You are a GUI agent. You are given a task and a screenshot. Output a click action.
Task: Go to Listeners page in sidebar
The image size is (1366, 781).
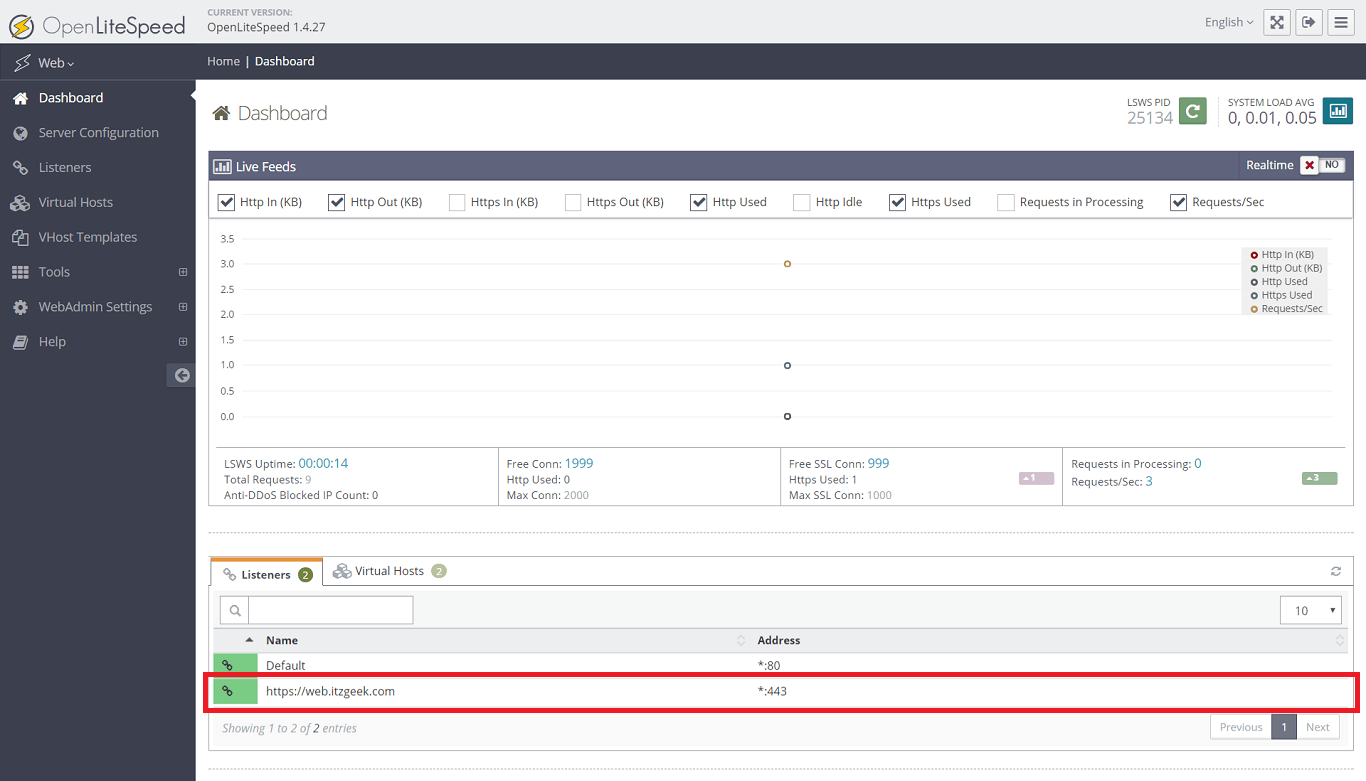coord(98,168)
